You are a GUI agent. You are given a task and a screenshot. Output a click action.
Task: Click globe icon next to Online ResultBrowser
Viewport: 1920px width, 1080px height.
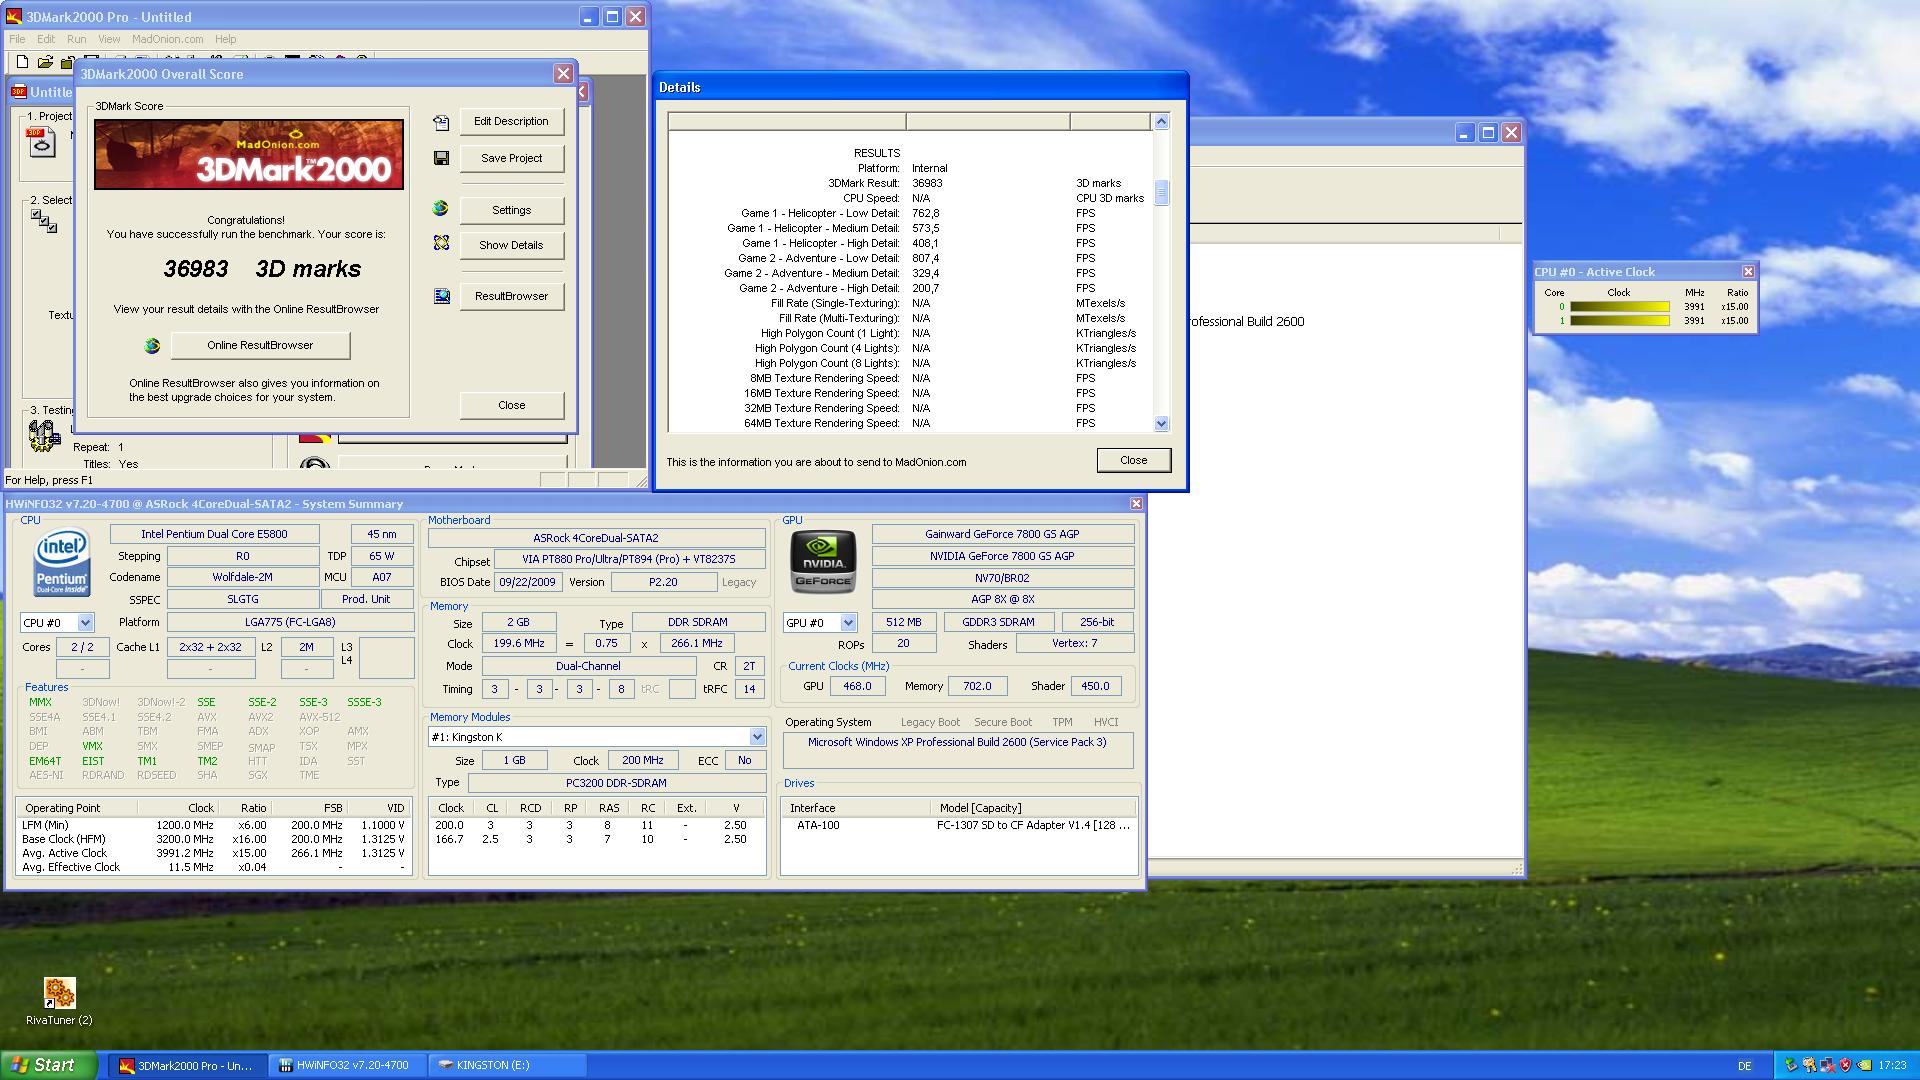(152, 345)
